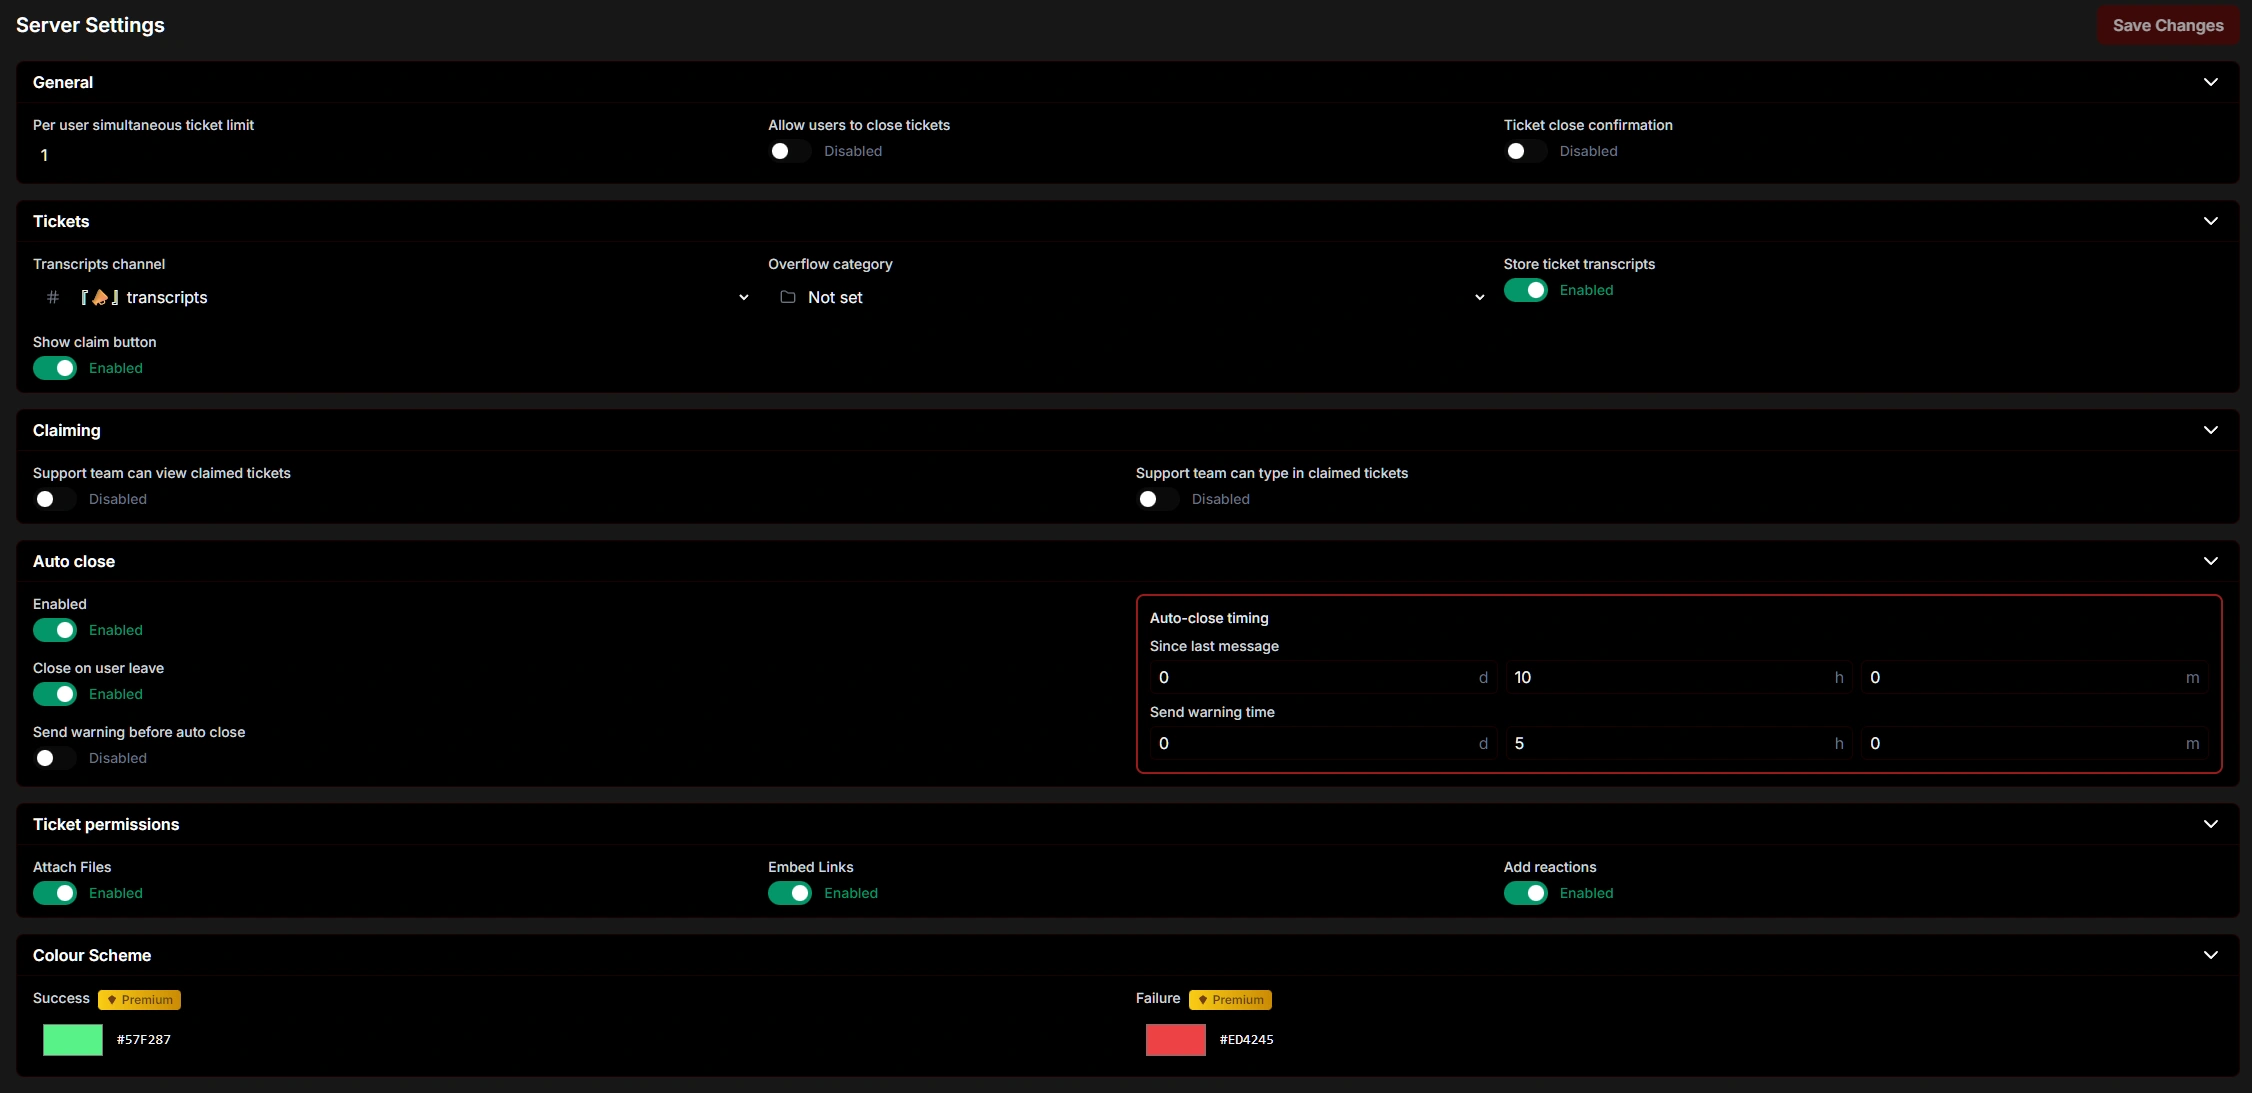Viewport: 2252px width, 1093px height.
Task: Click the Premium badge beside Success
Action: click(139, 999)
